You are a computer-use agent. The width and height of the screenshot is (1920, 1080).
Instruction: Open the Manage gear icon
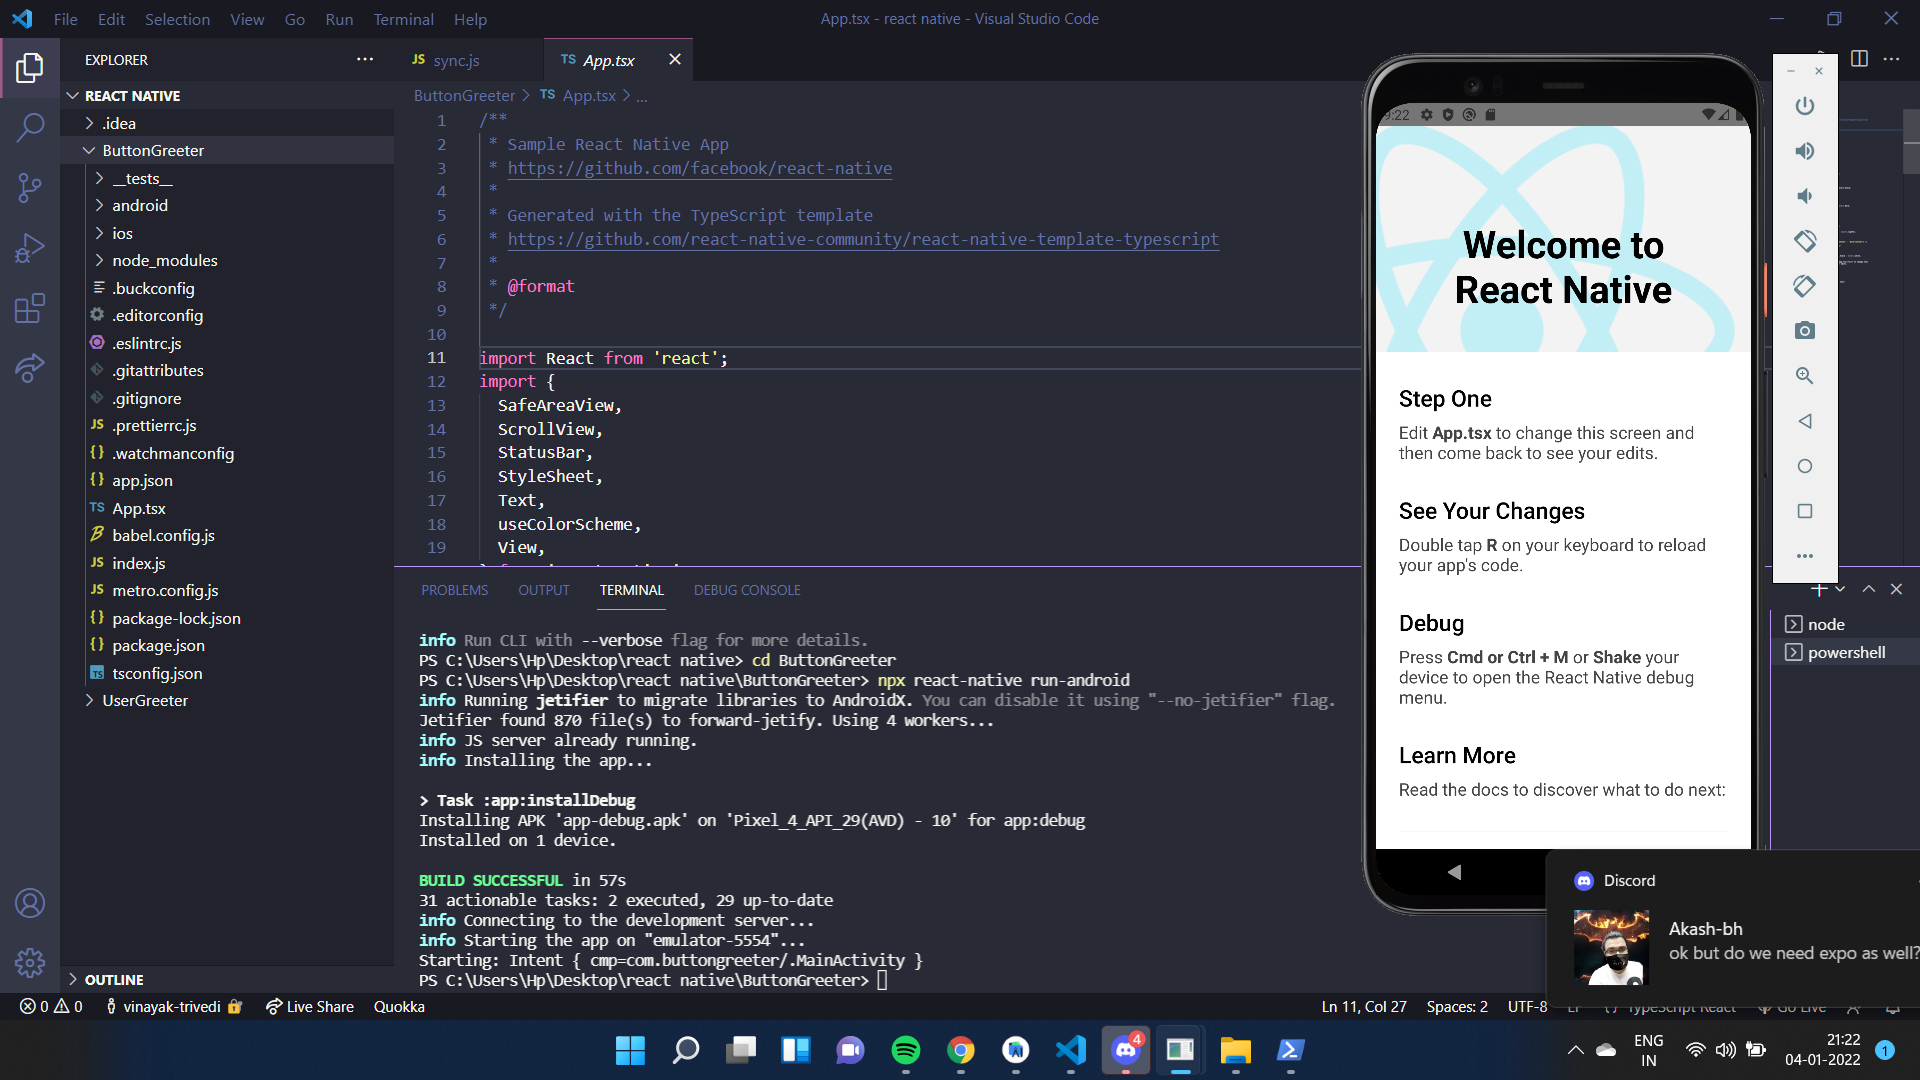[30, 963]
